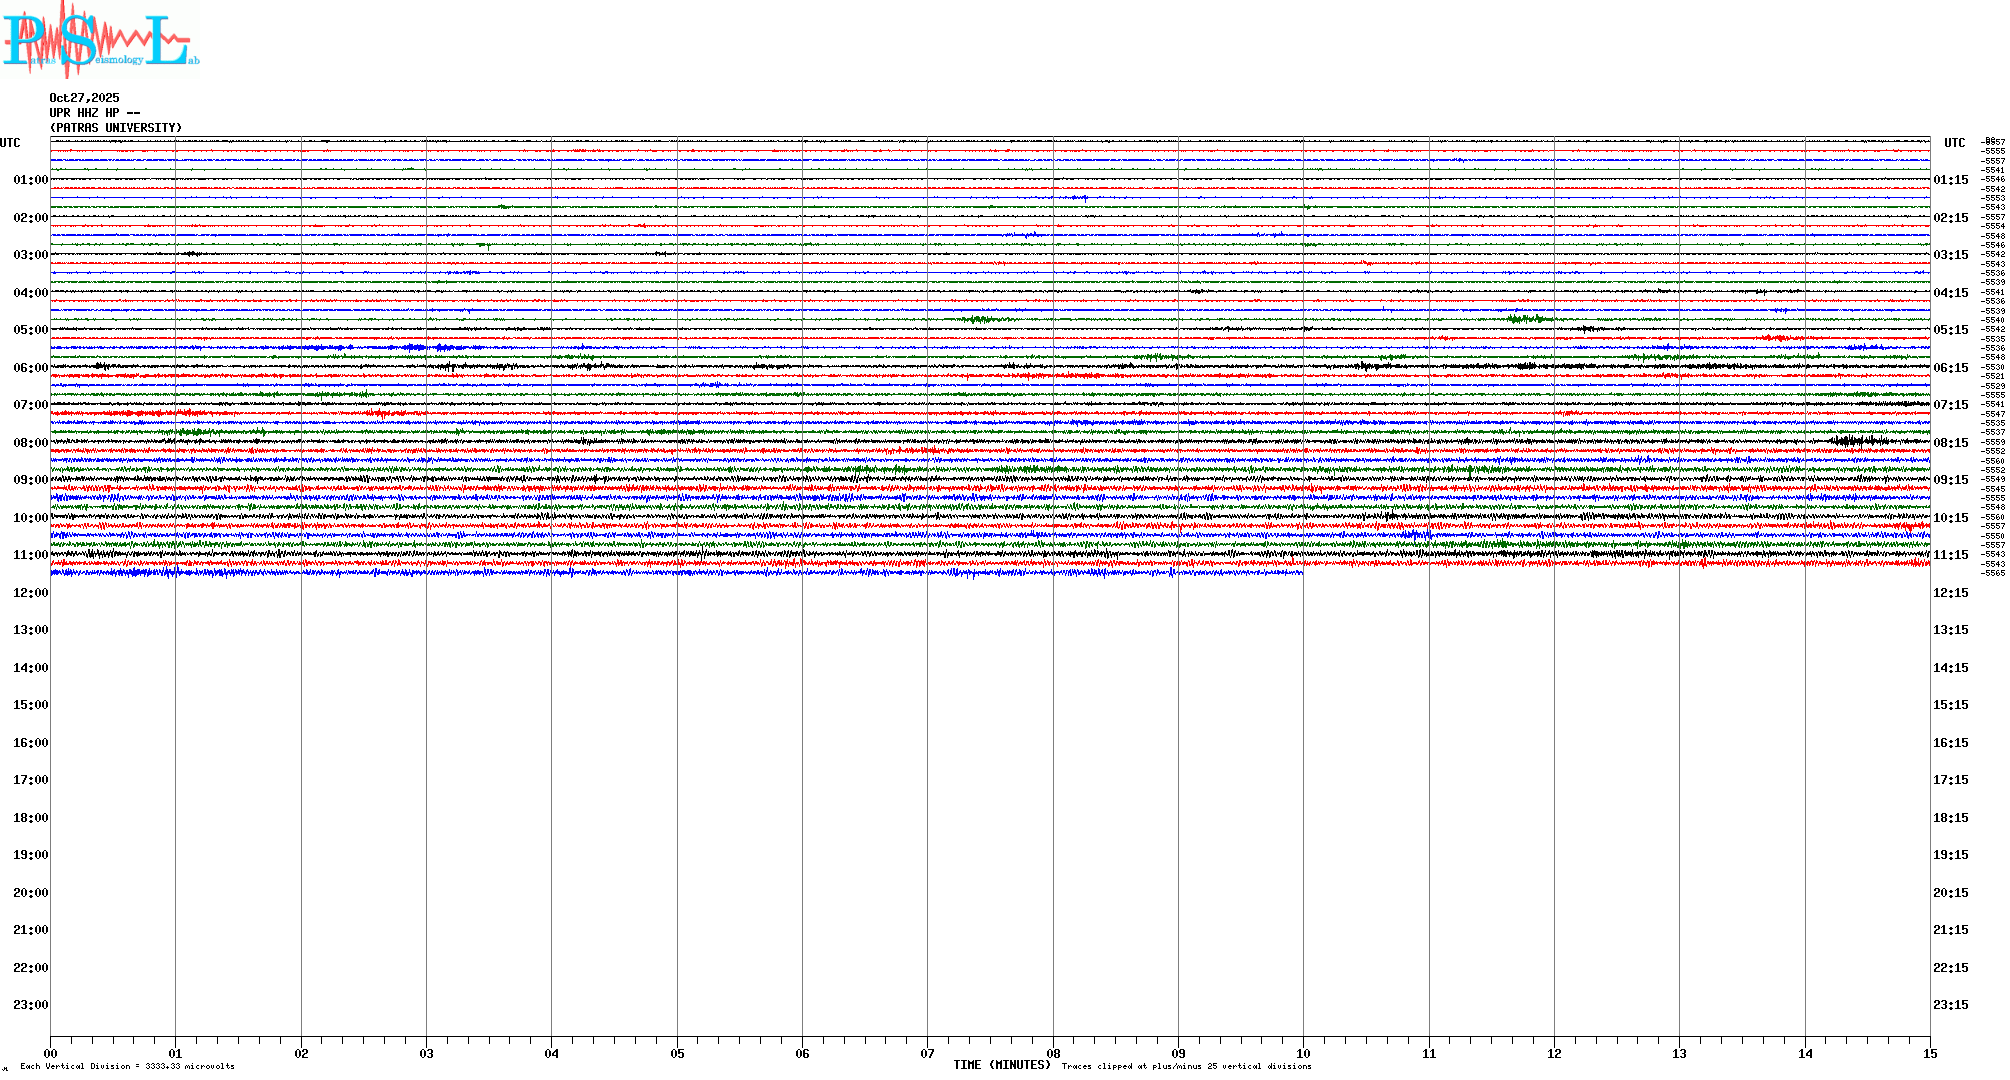Click the (PATRAS UNIVERSITY) header text
Viewport: 2010px width, 1080px height.
click(x=116, y=128)
